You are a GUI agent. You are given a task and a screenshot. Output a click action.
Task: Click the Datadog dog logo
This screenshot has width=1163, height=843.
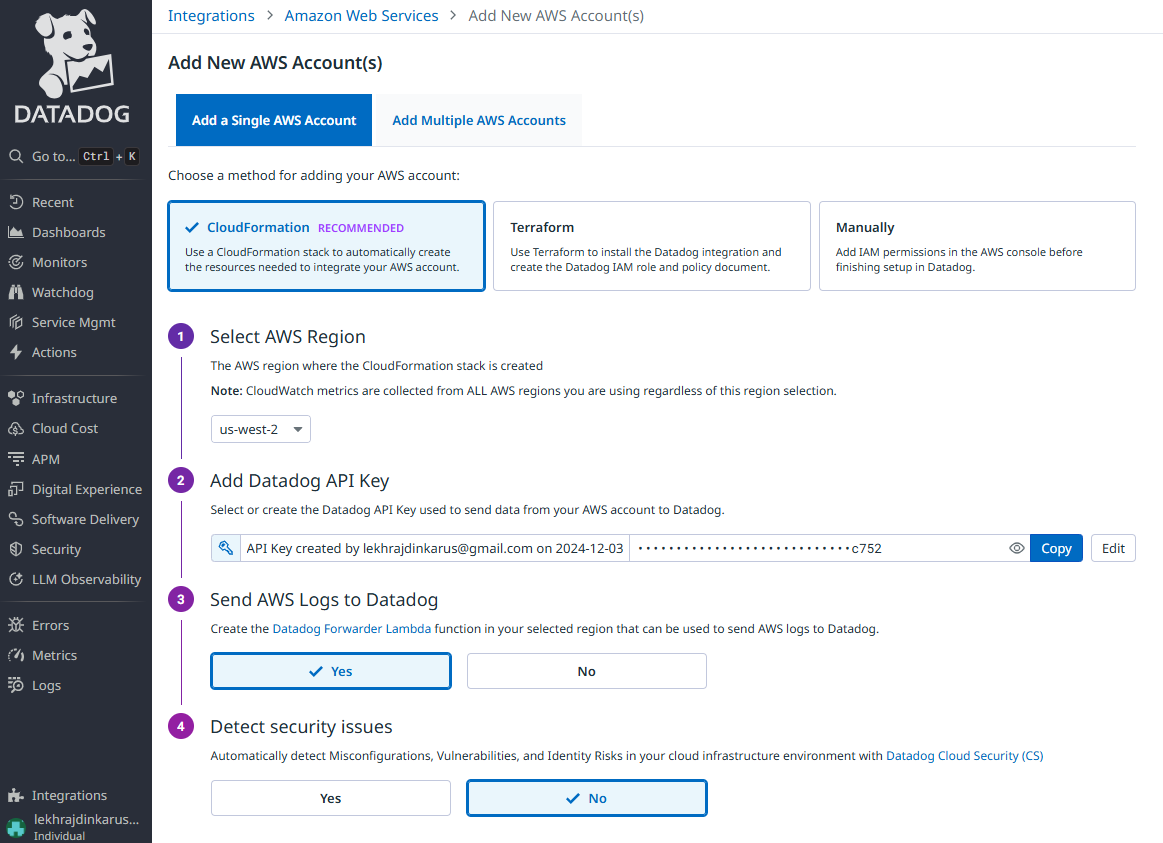pos(73,66)
